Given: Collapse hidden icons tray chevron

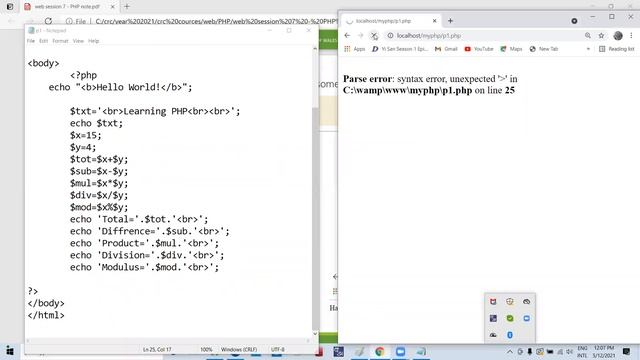Looking at the screenshot, I should (x=510, y=352).
